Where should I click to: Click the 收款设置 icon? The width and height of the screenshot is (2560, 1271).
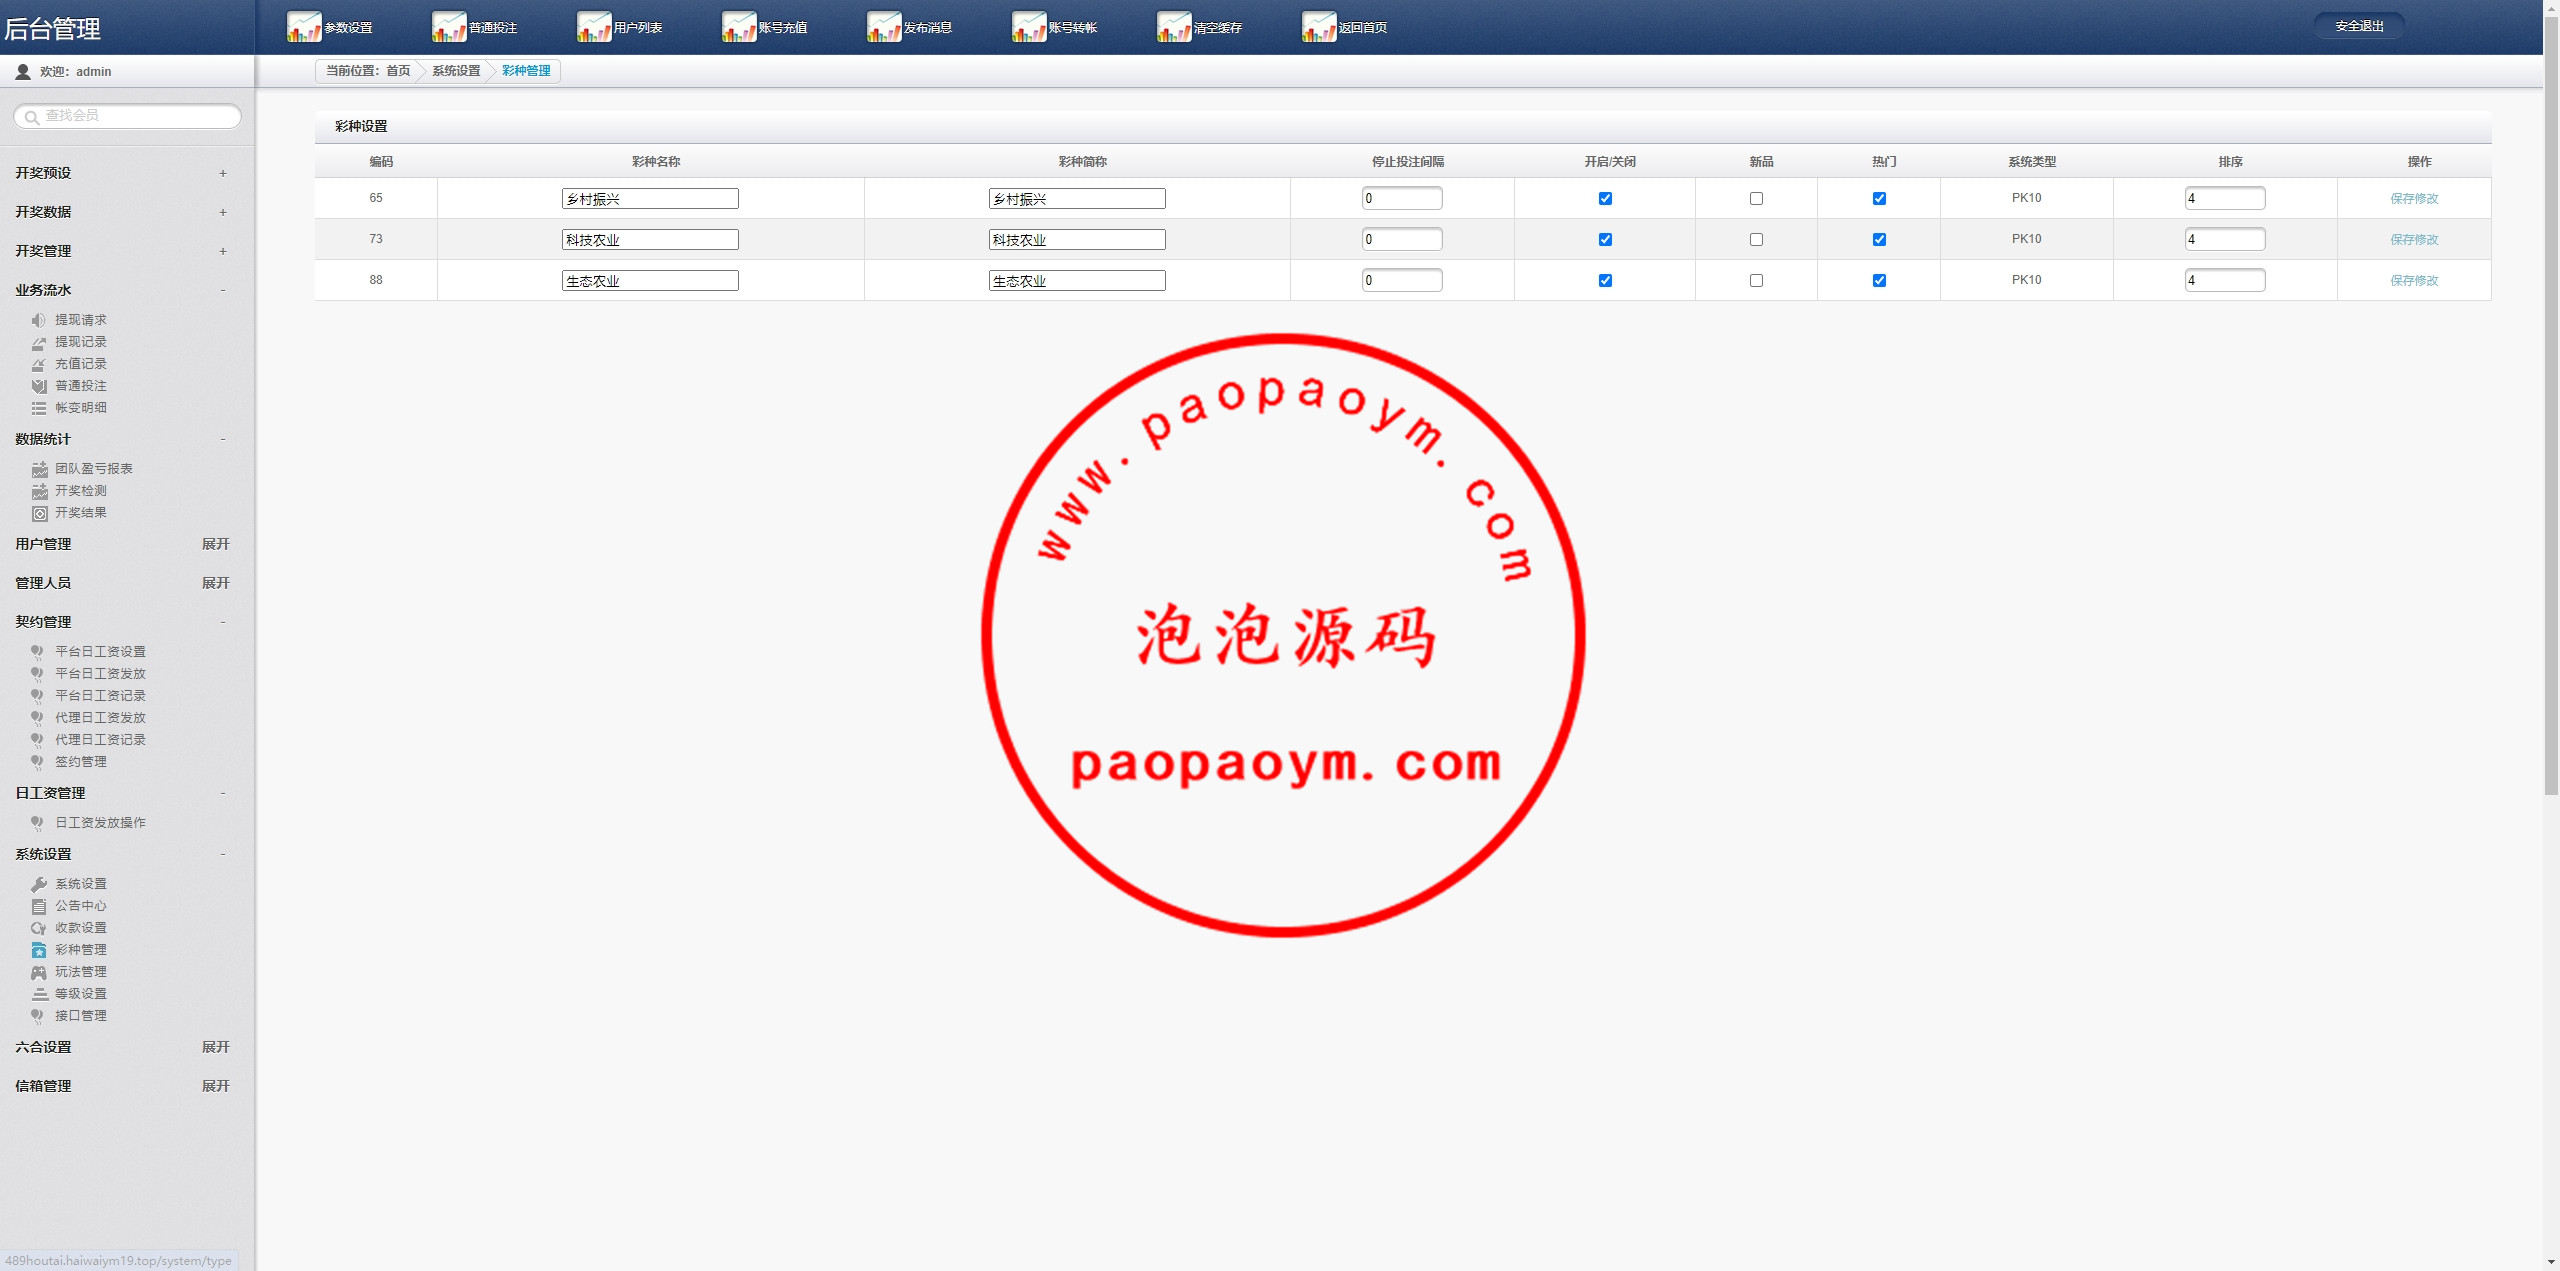pos(39,928)
